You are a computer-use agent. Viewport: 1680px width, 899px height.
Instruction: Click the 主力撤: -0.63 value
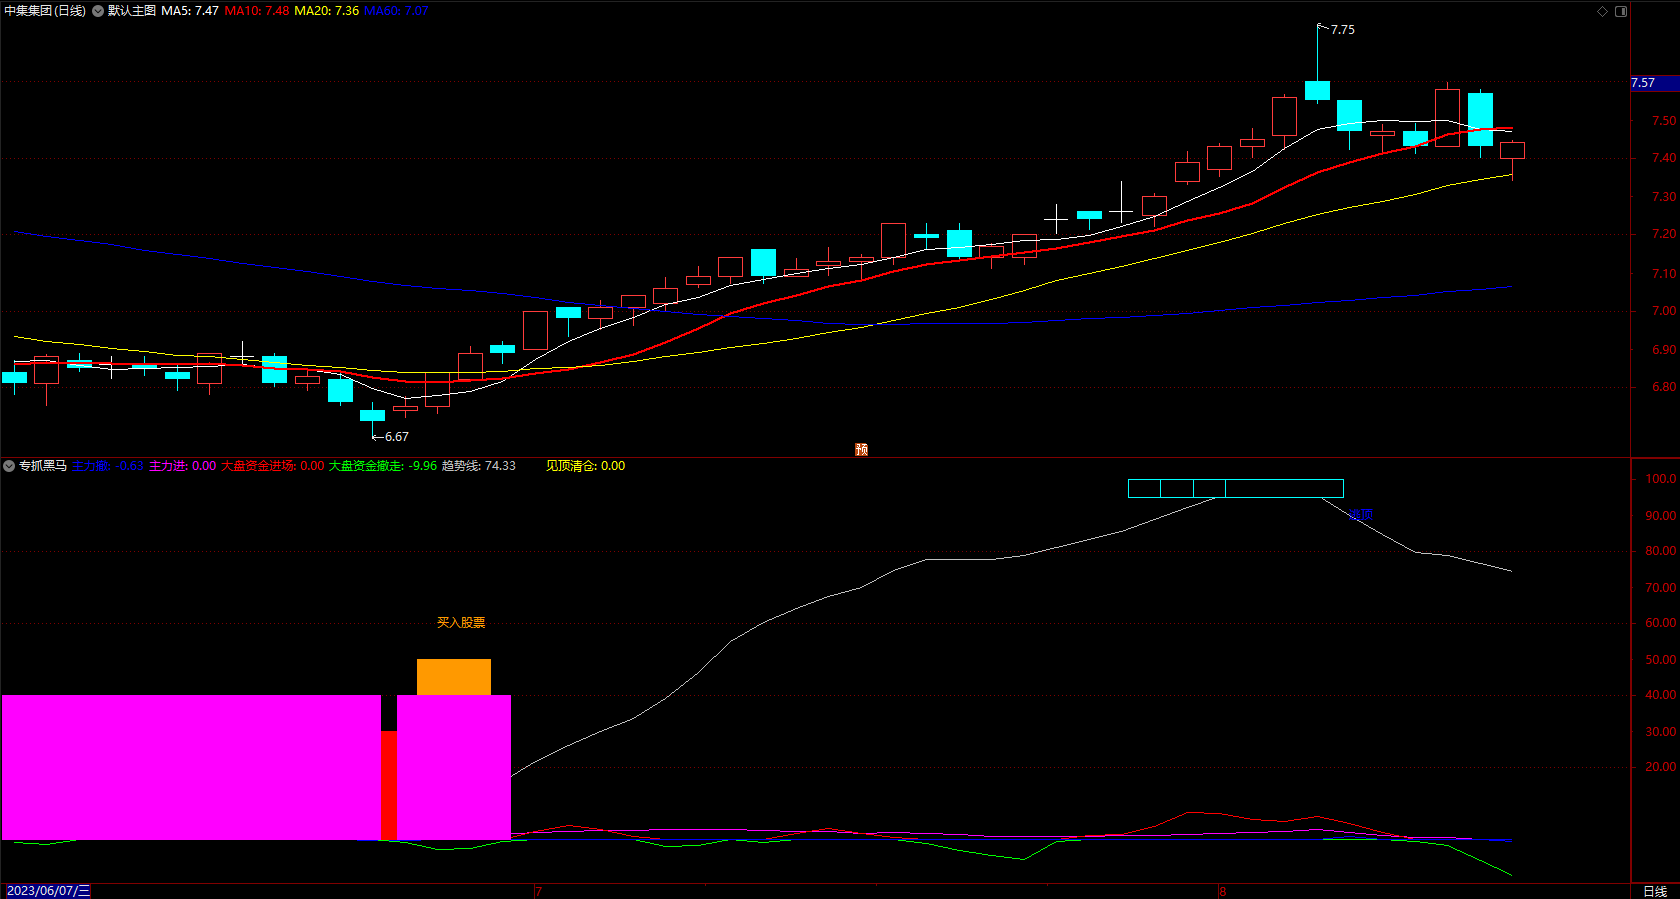point(108,466)
